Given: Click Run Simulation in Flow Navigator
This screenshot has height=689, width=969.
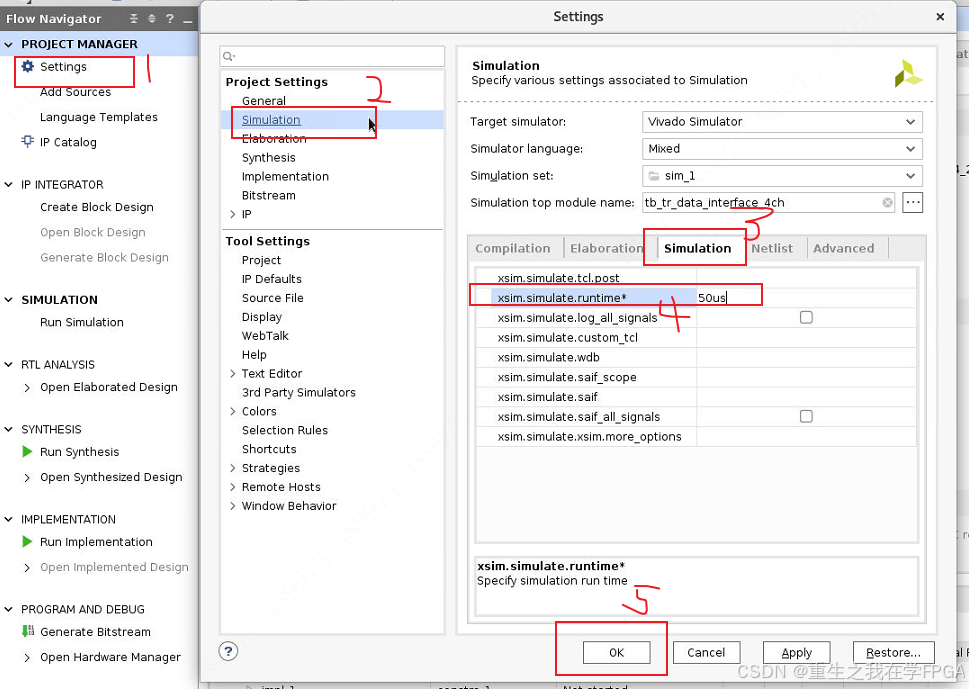Looking at the screenshot, I should (82, 322).
